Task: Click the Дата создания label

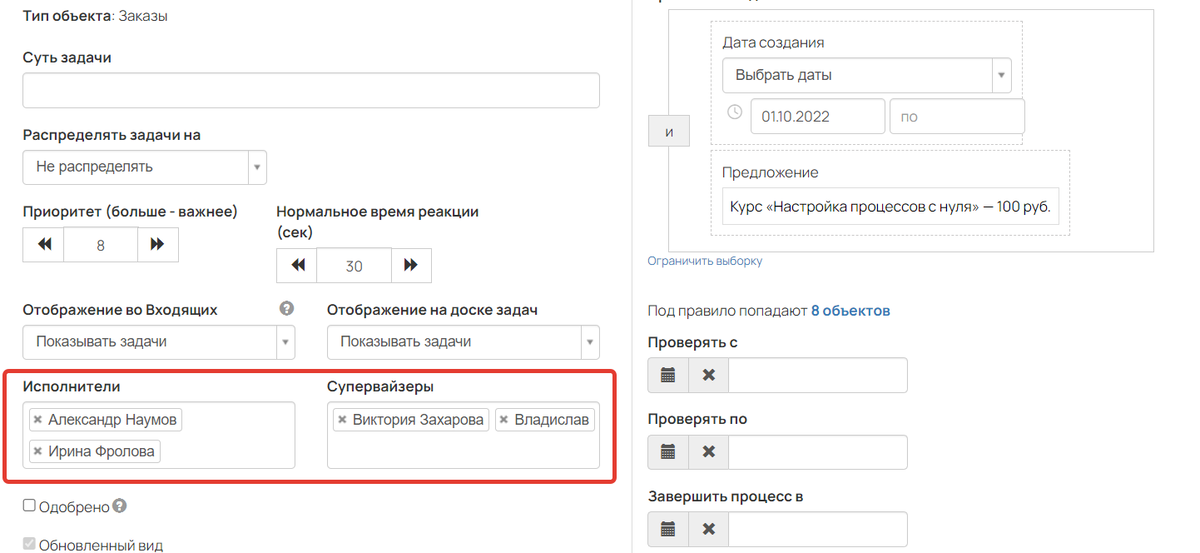Action: coord(773,43)
